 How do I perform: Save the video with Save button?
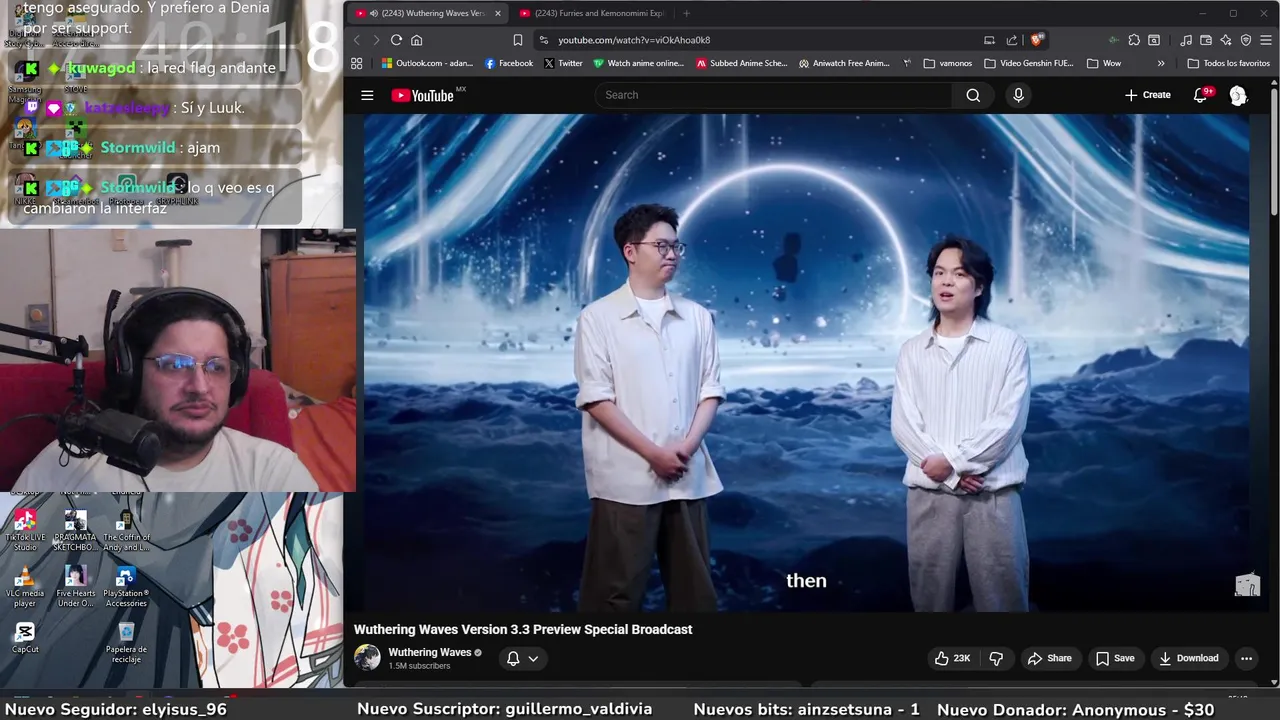(1114, 658)
